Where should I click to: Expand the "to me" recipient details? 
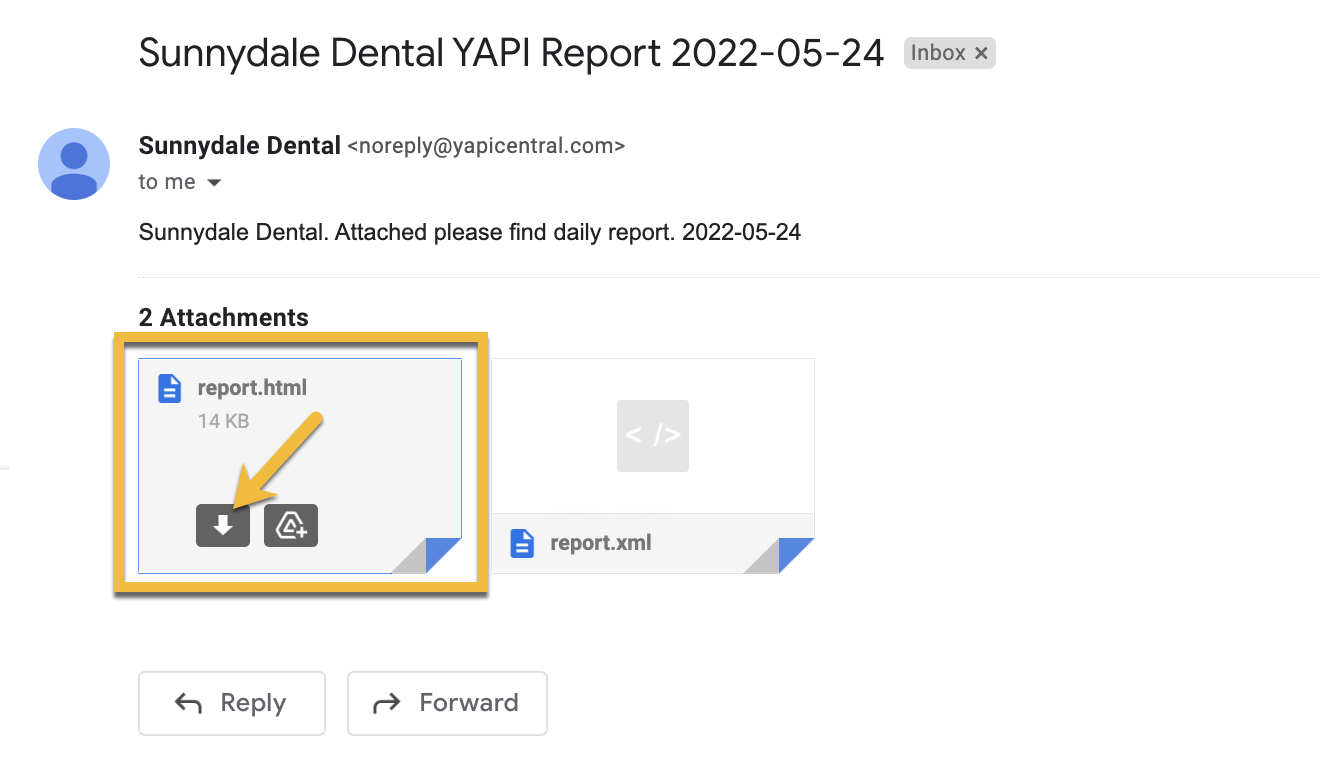coord(214,183)
